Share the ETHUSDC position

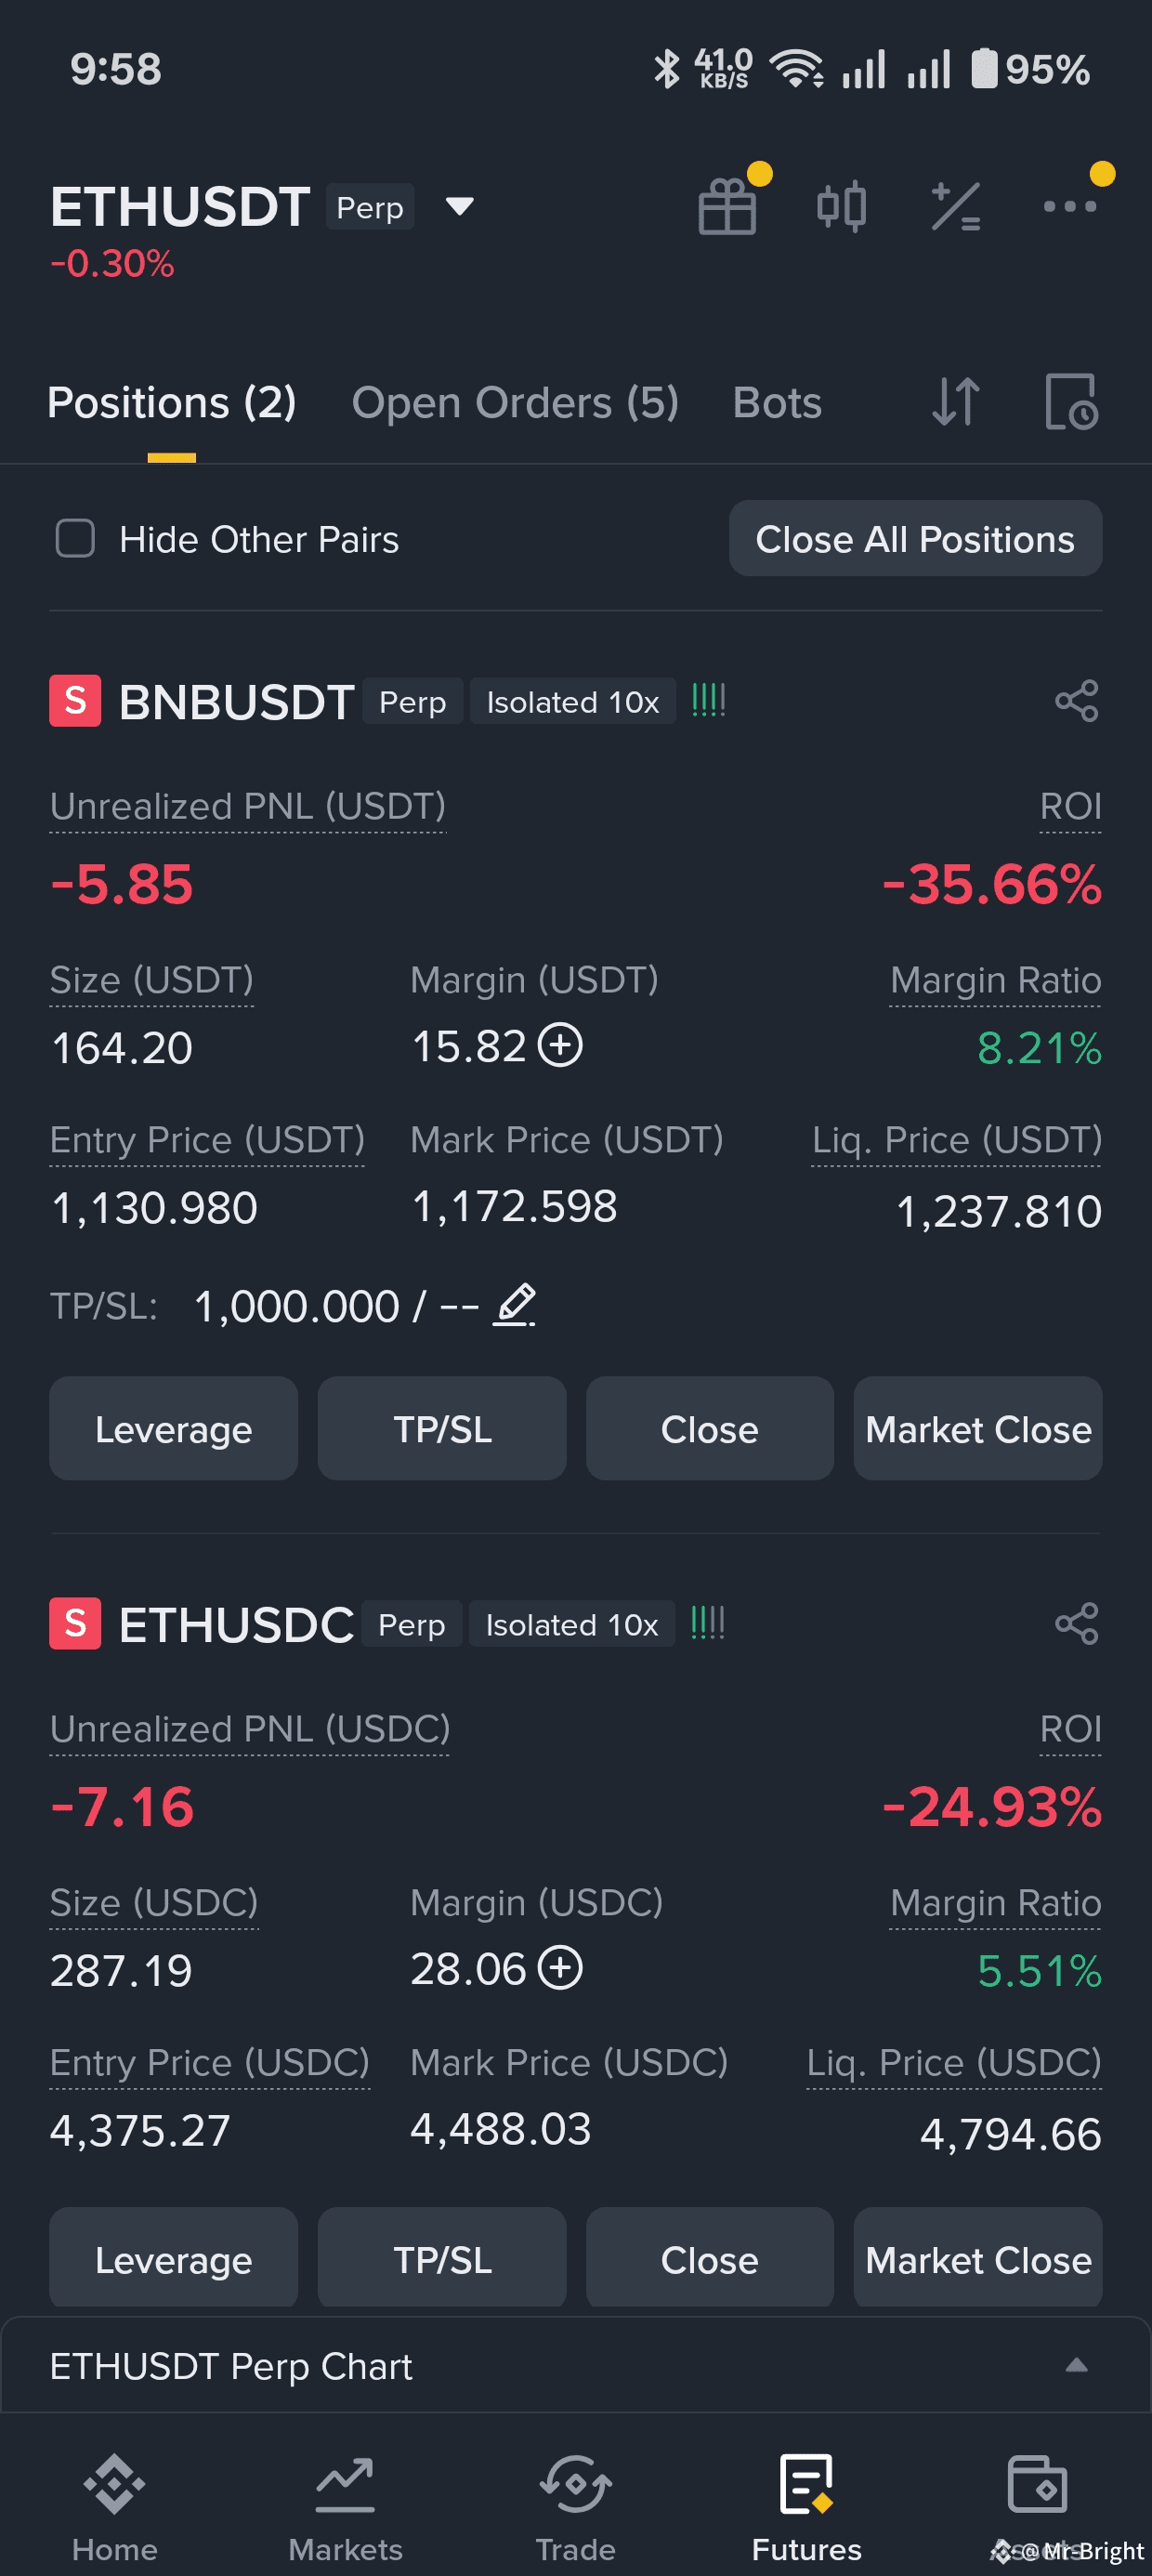[1076, 1623]
